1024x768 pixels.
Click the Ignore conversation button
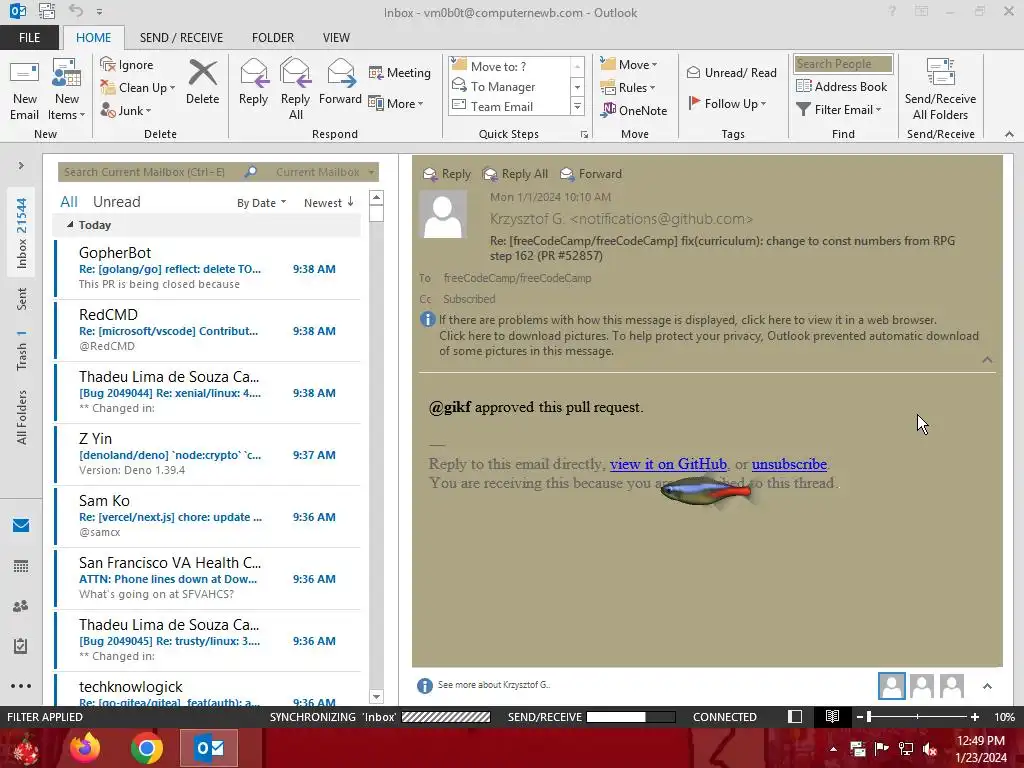click(x=127, y=65)
